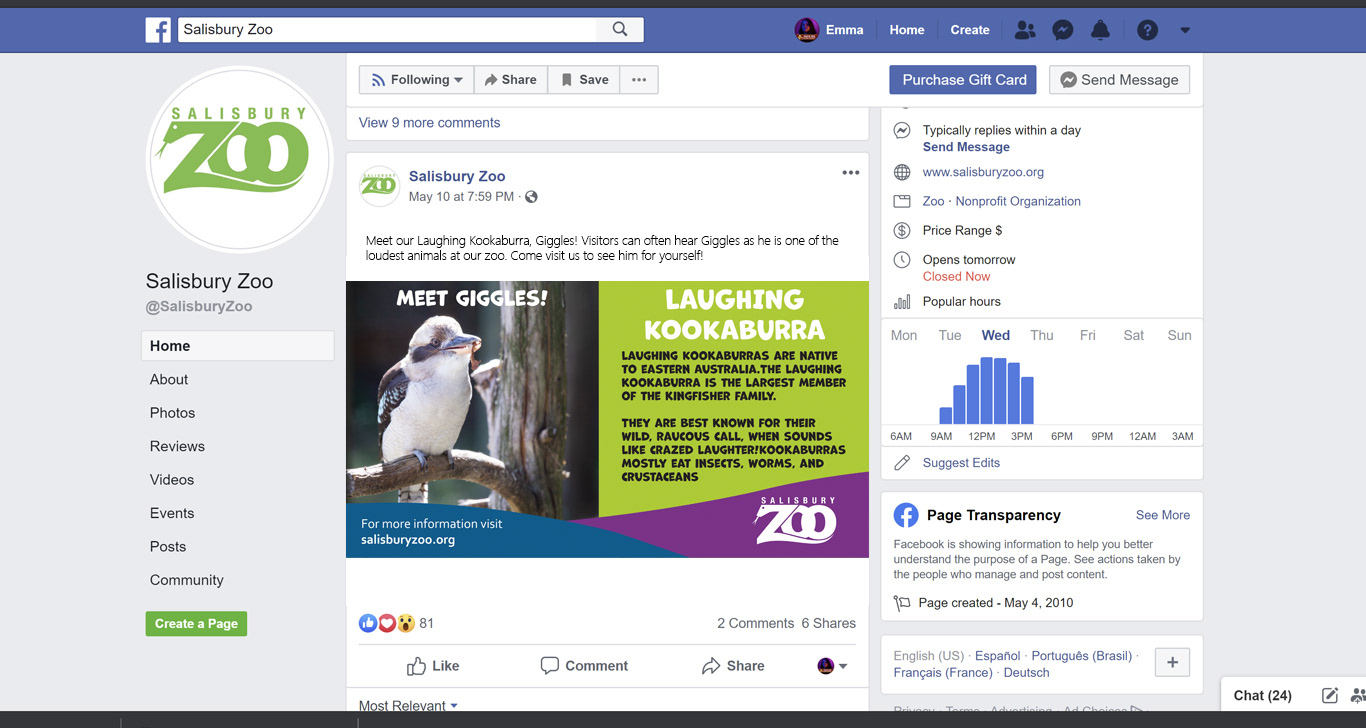Open Chat (24) panel
1366x728 pixels.
(x=1263, y=695)
